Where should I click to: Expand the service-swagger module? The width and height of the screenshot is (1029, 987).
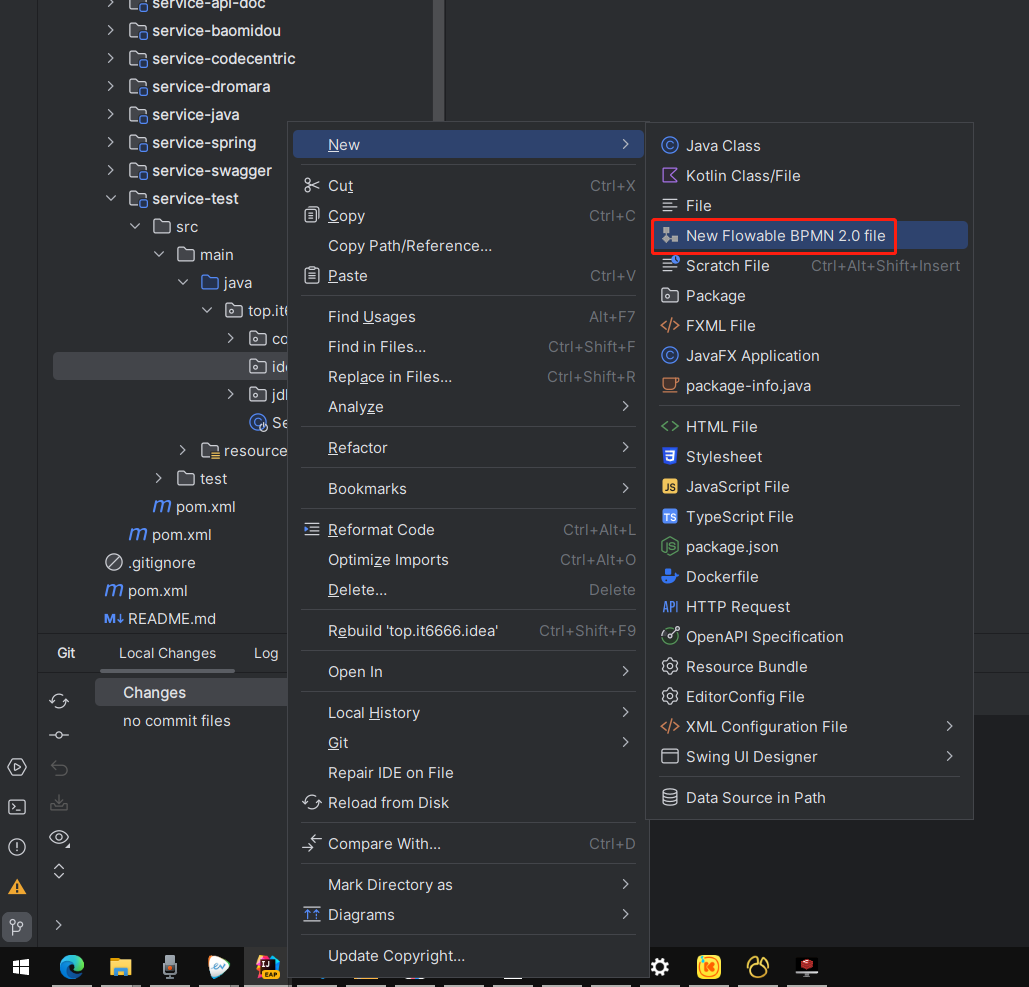tap(111, 171)
